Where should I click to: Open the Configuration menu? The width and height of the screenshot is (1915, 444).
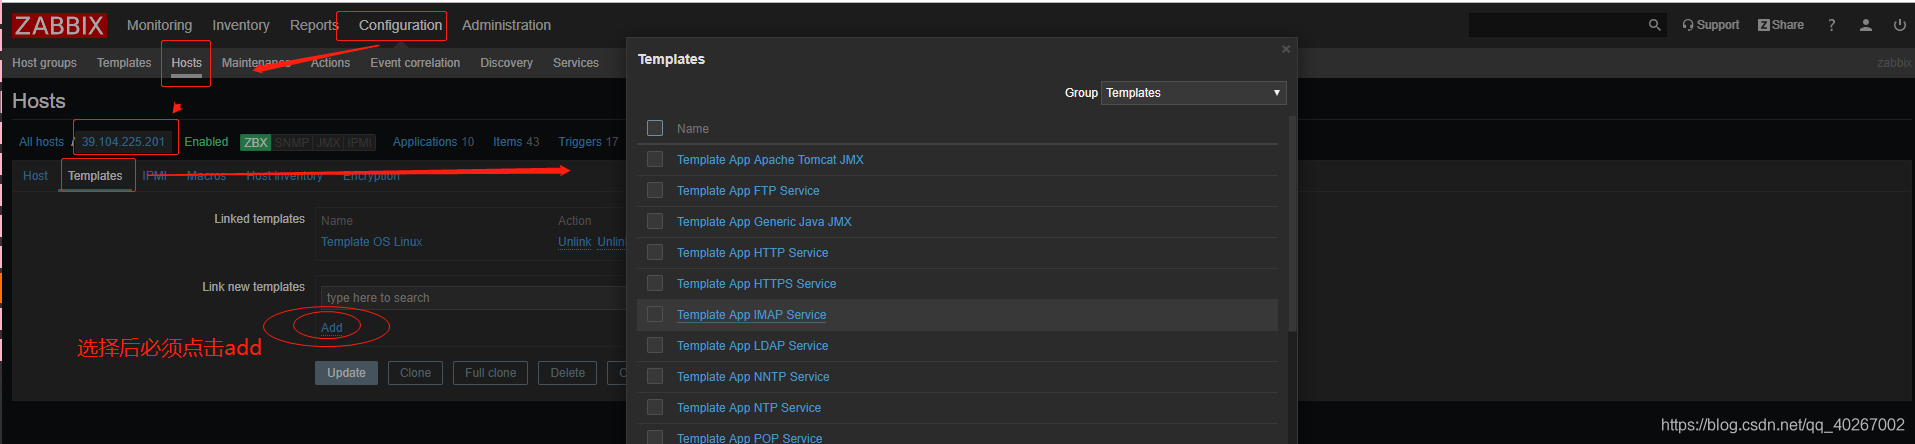point(400,25)
